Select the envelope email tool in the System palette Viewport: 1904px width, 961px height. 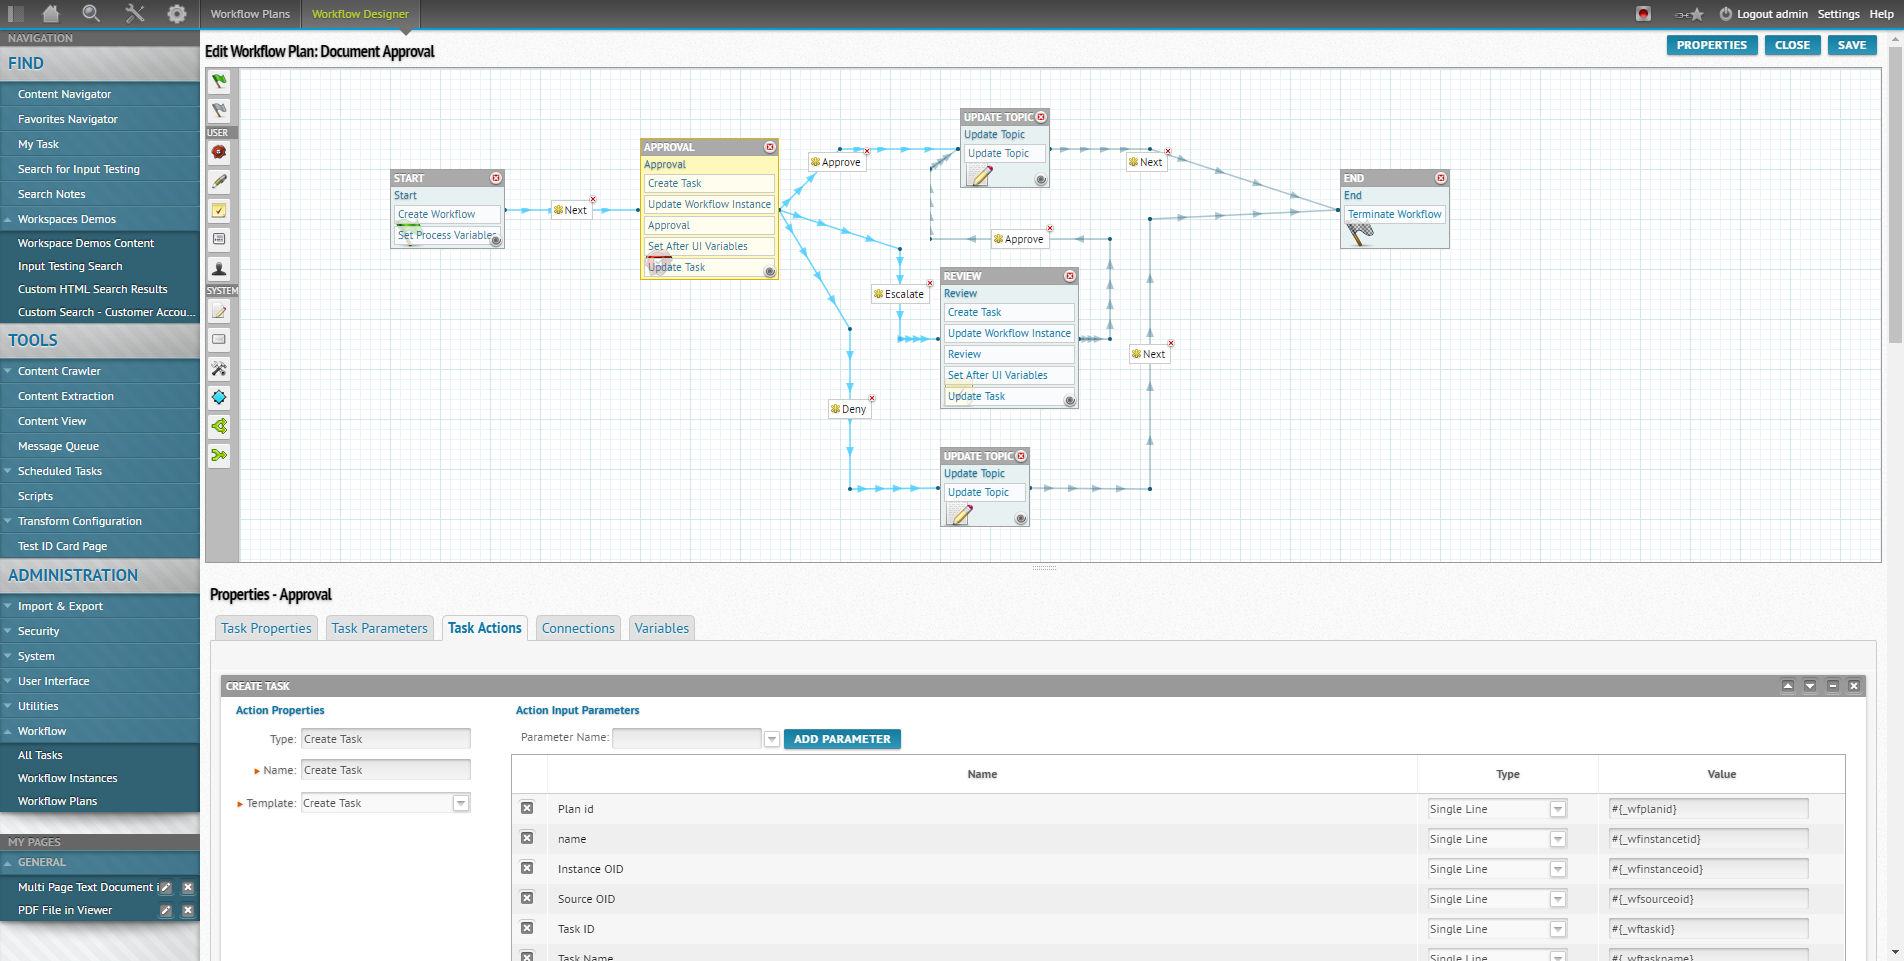pos(219,340)
